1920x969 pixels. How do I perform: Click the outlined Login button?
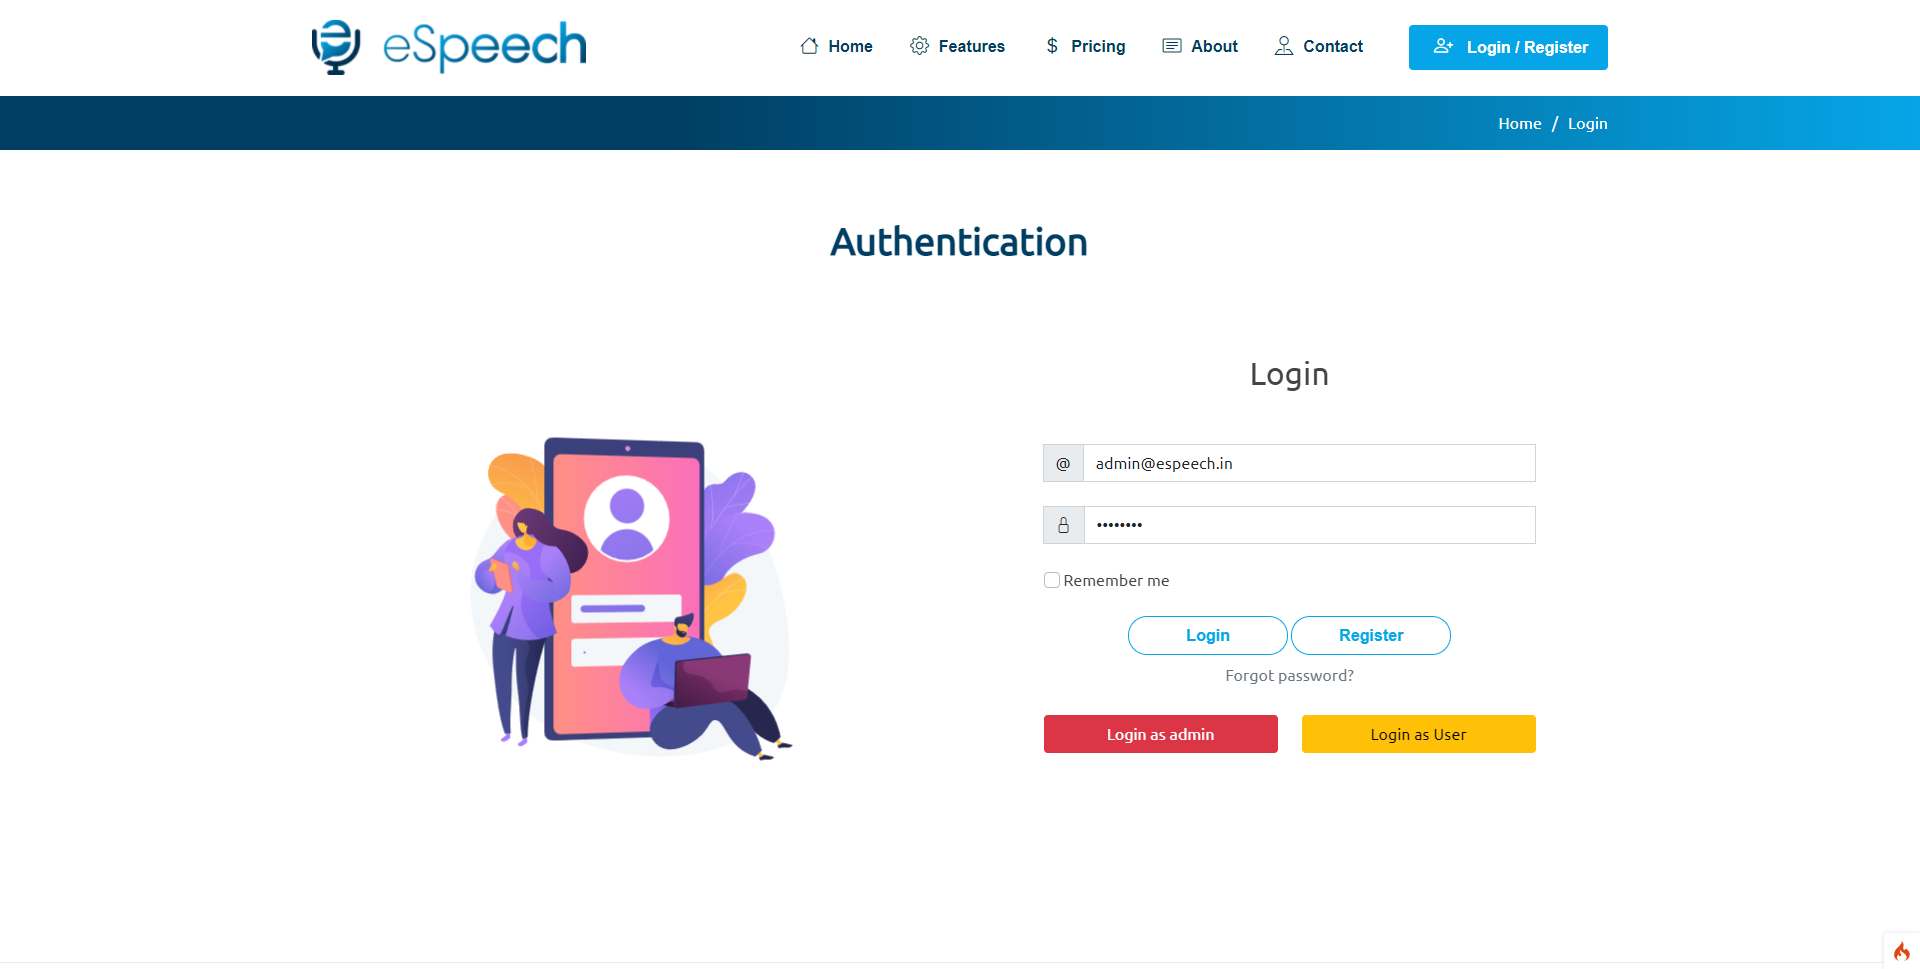(1208, 636)
